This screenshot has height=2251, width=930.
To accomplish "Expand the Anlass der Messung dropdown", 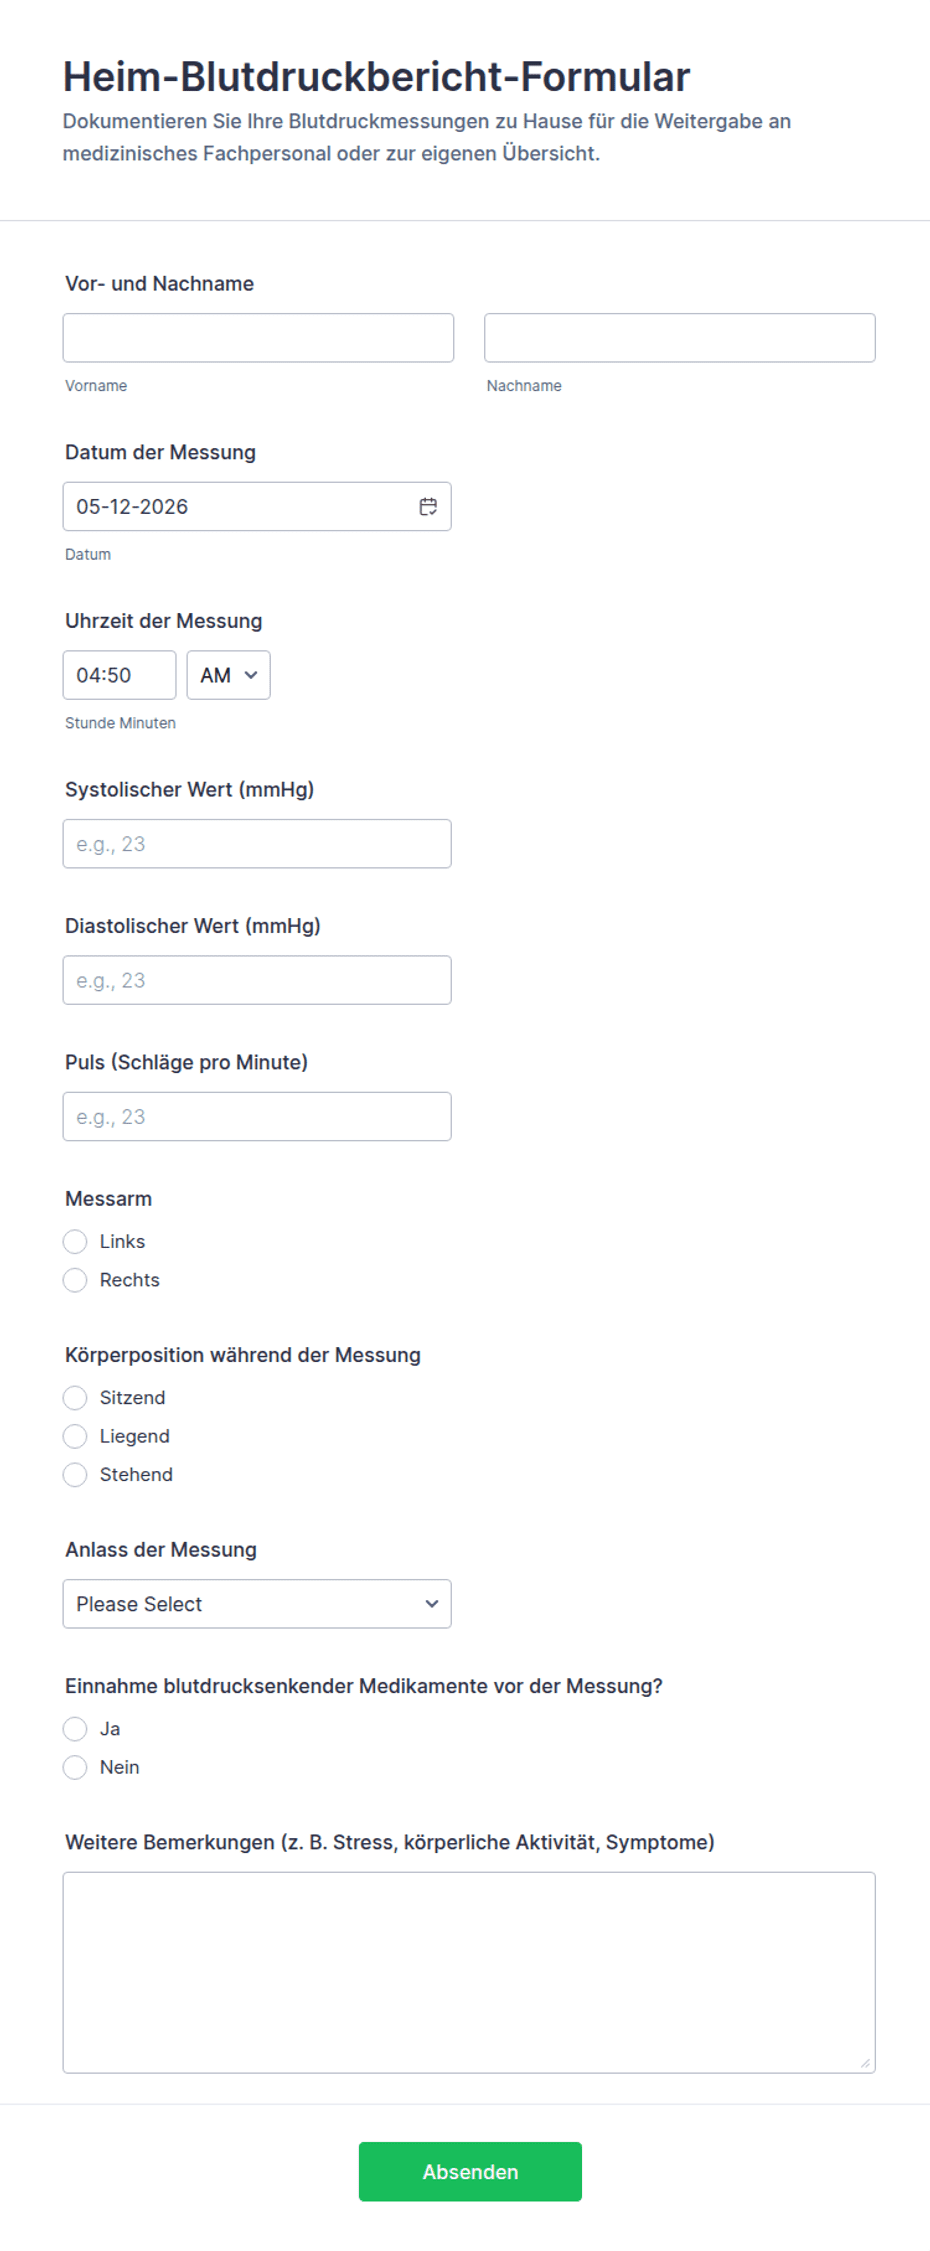I will coord(257,1604).
